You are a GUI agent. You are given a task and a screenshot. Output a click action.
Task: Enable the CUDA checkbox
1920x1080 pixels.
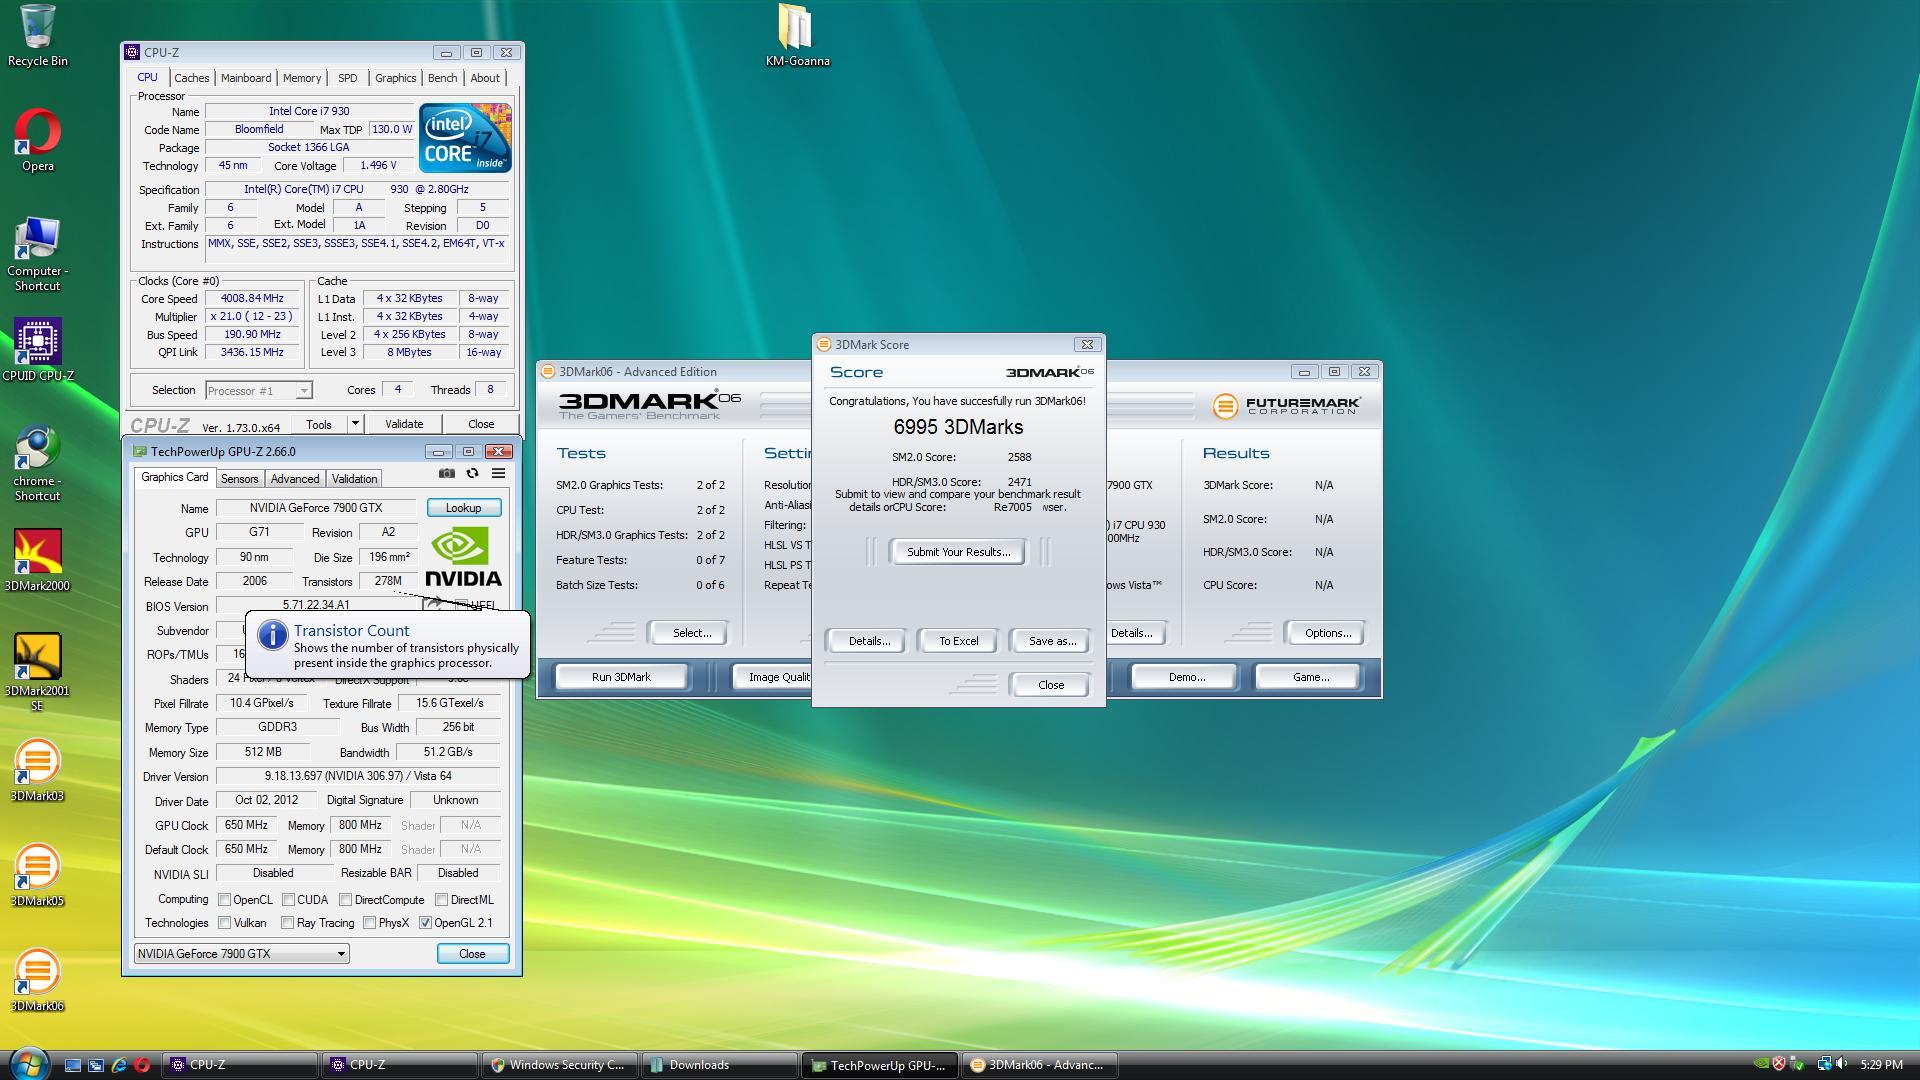[x=288, y=900]
